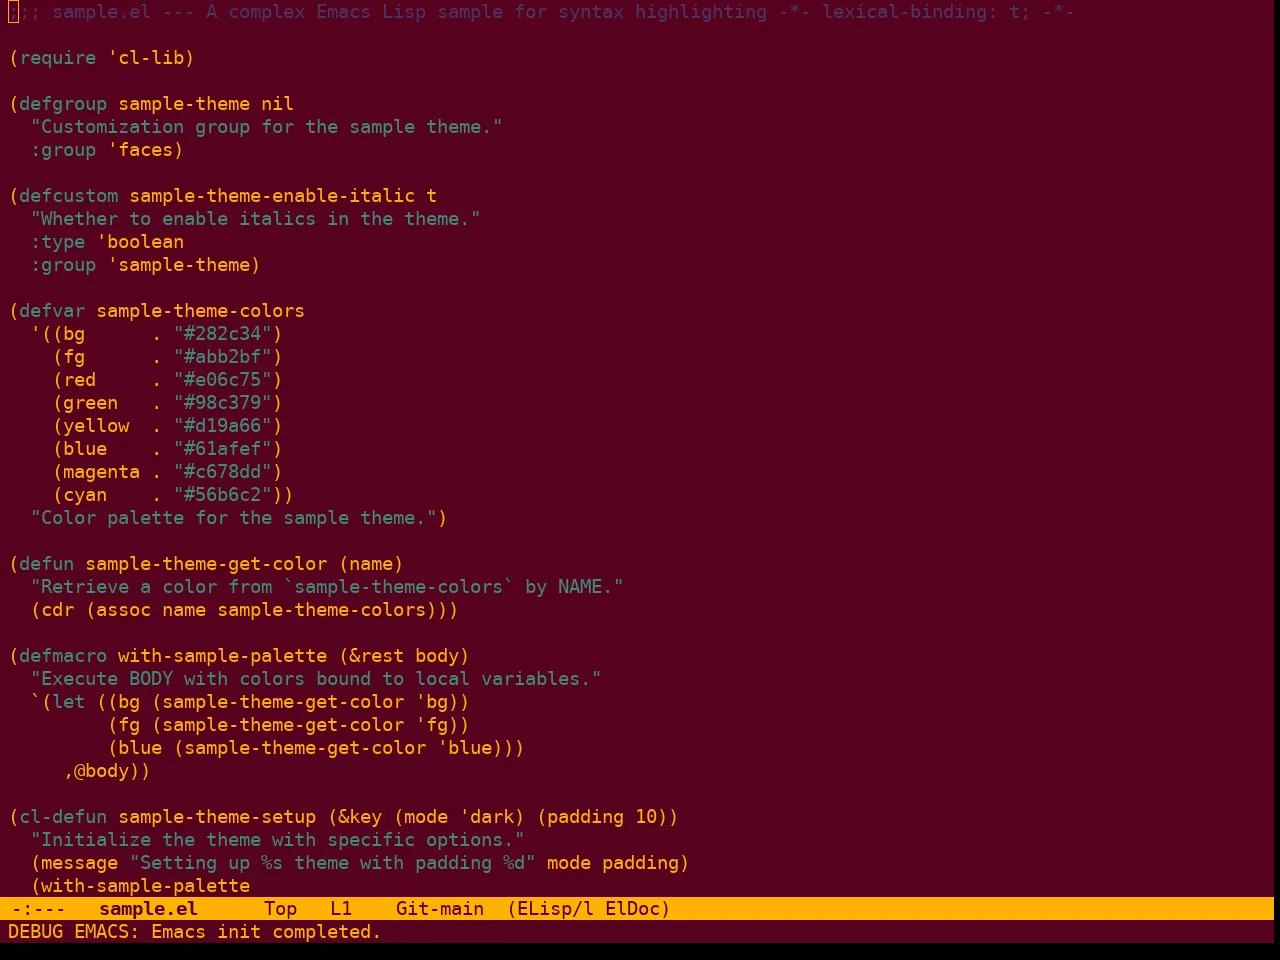Click the string "Execute BODY with colors bound to local variables."

[x=316, y=679]
